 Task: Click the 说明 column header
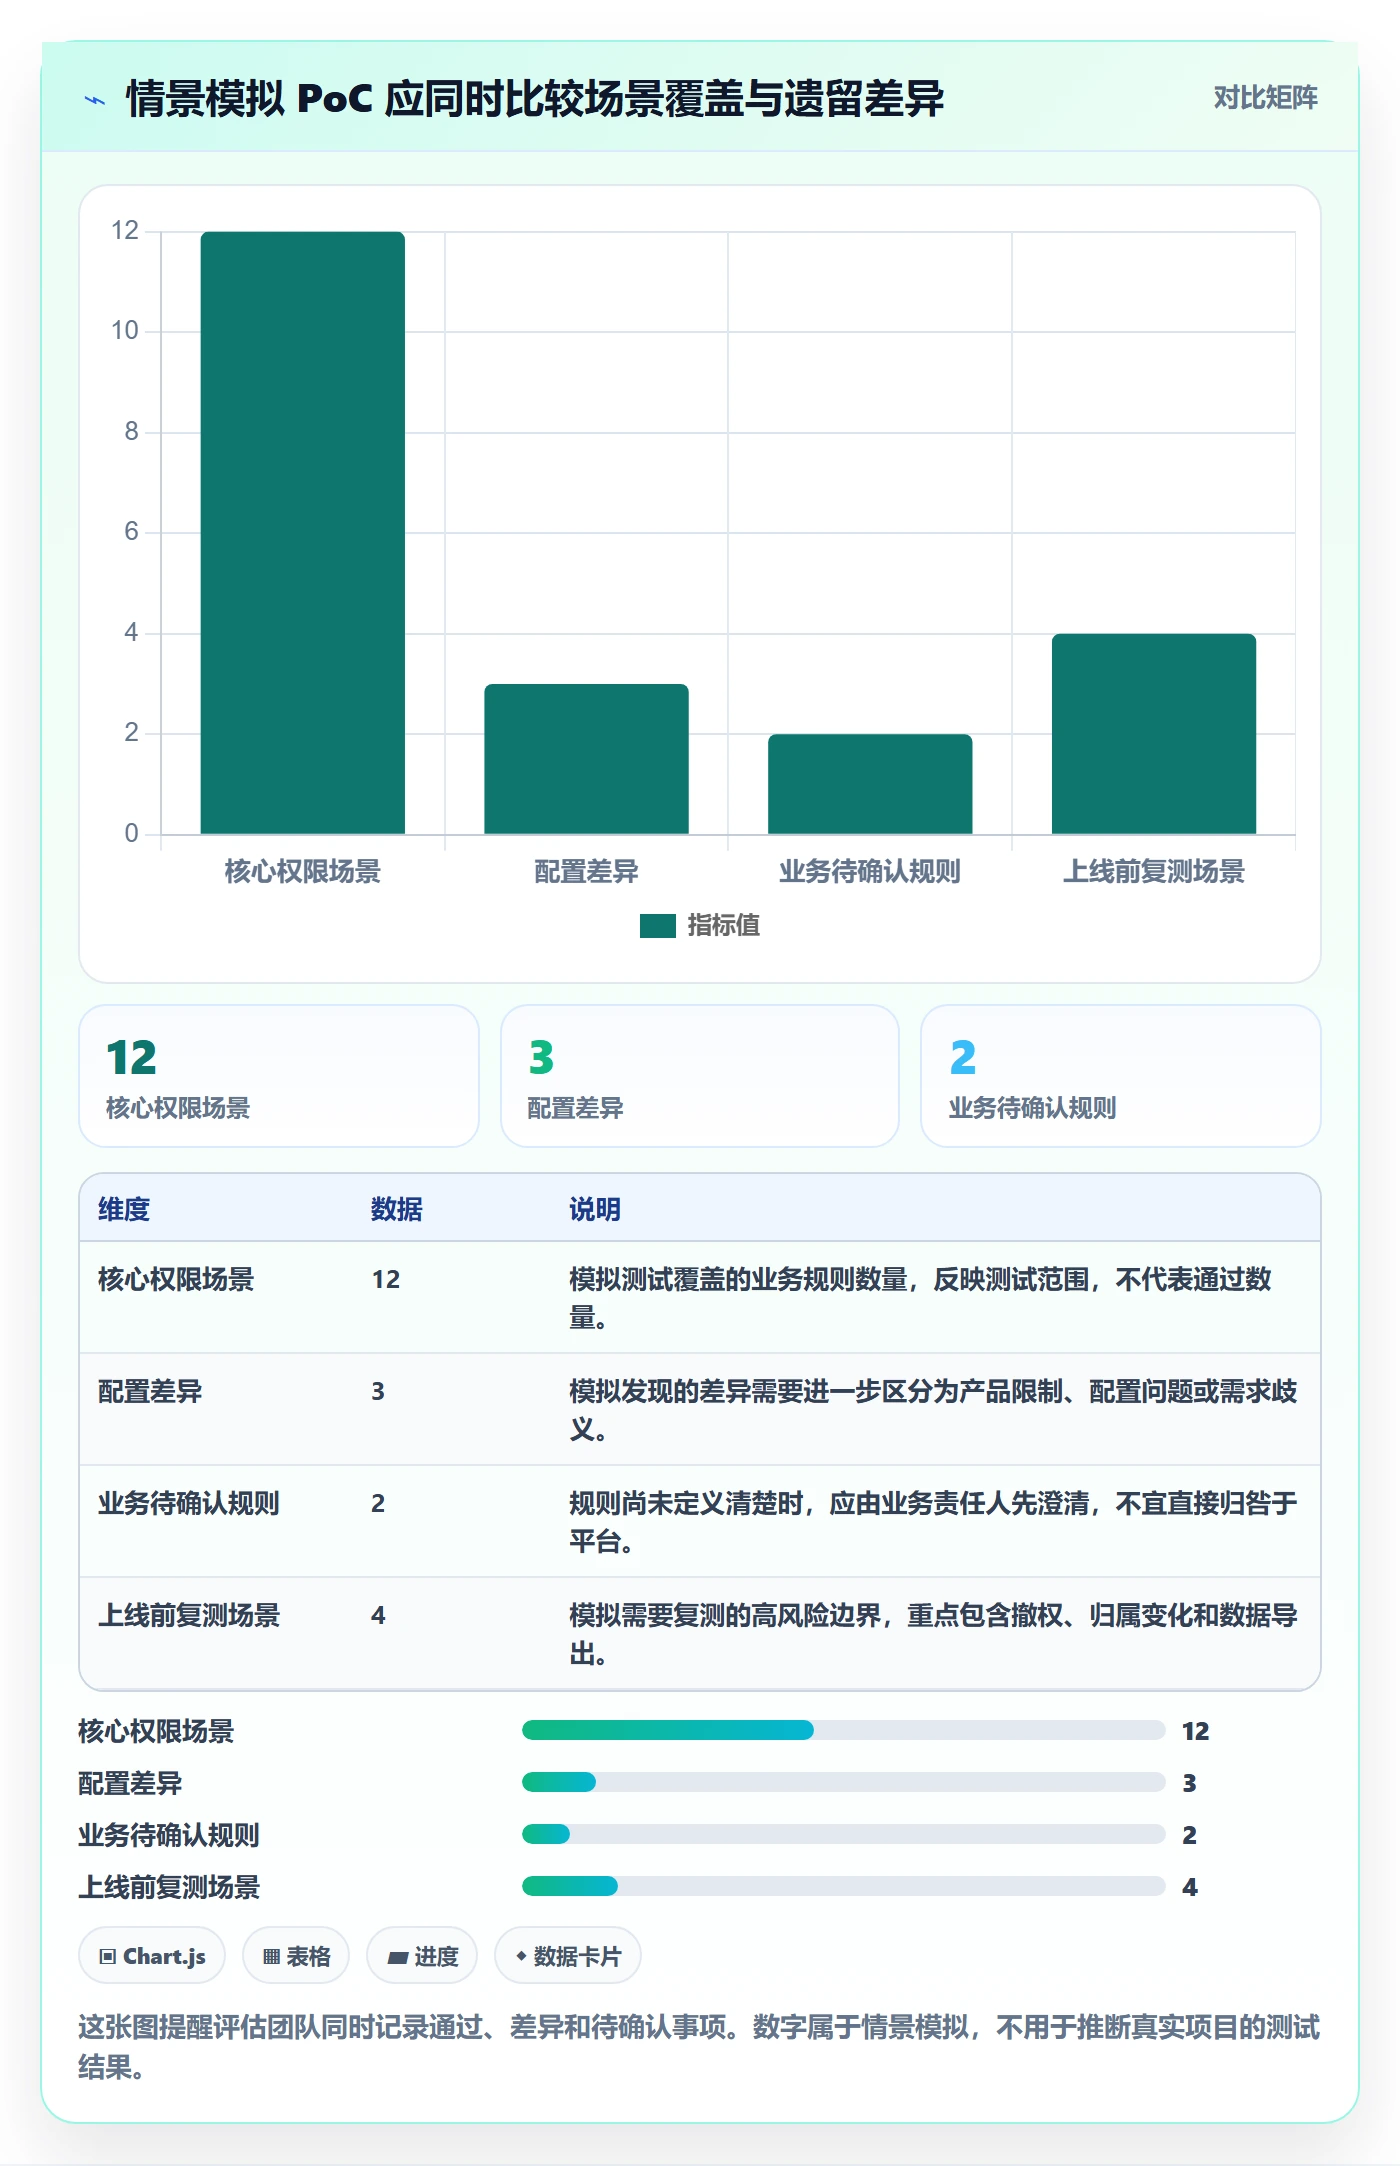pos(595,1209)
